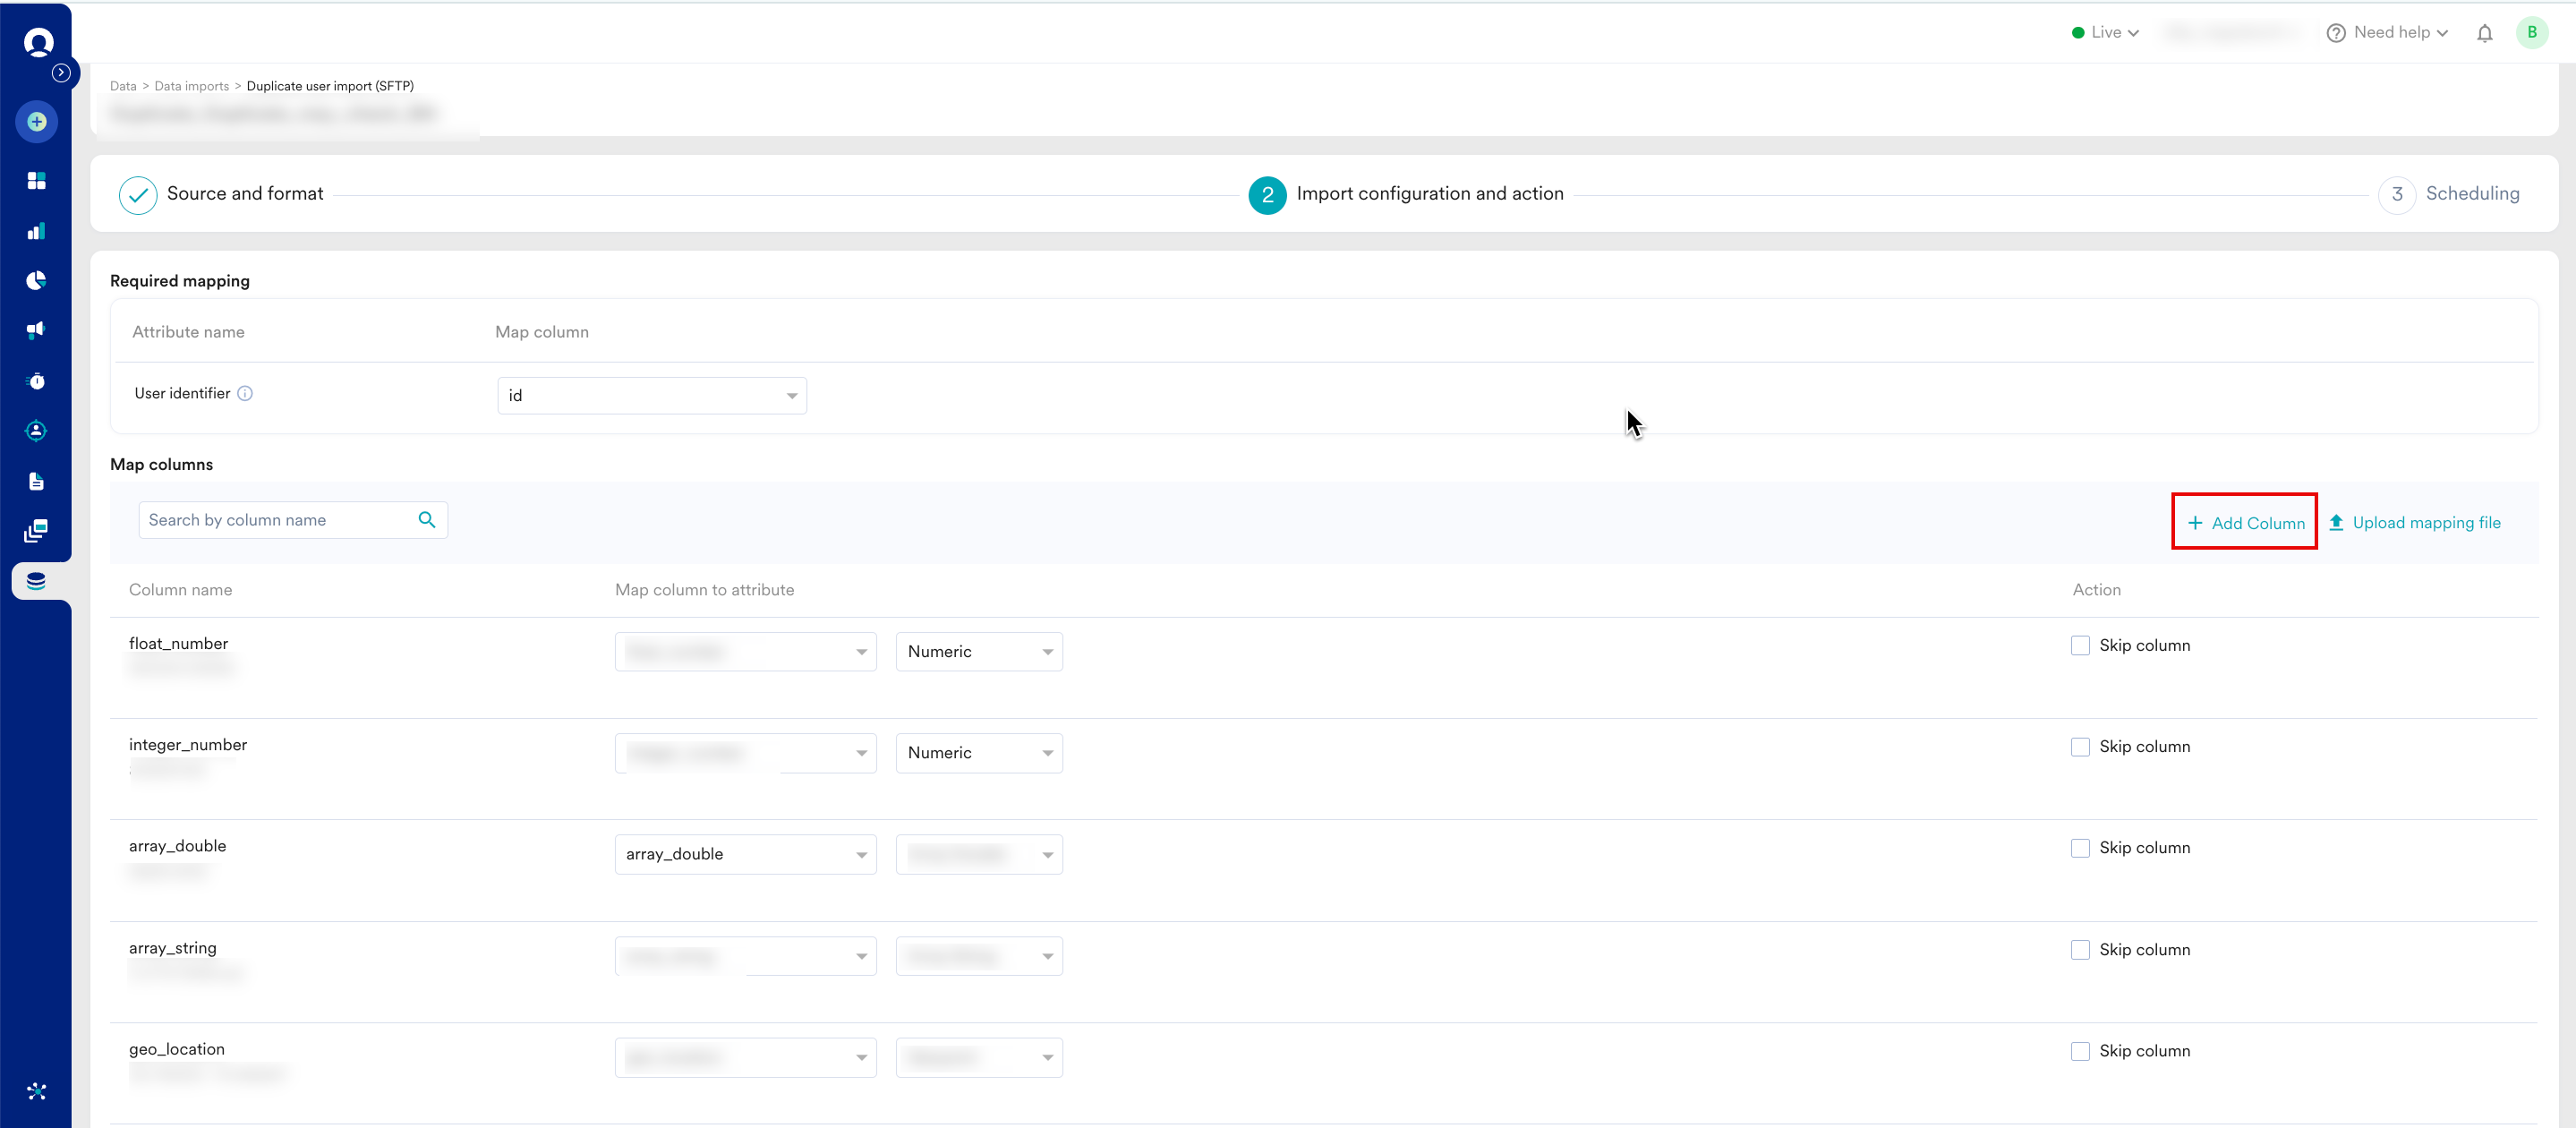Click the Search by column name field

(277, 520)
